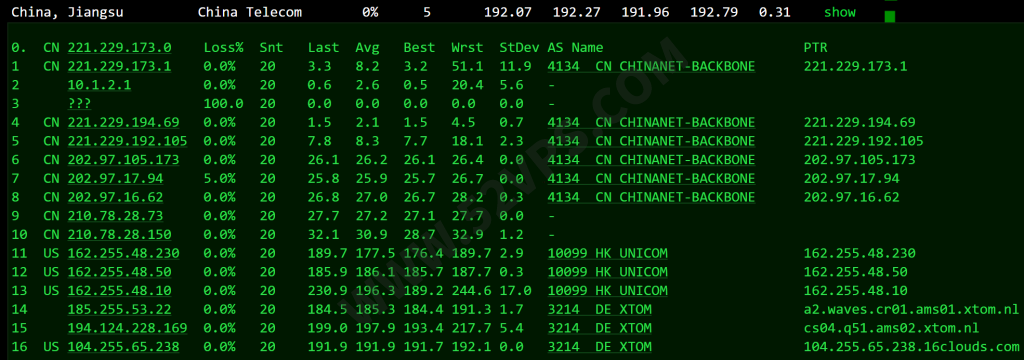Click AS link 4134 CN CHINANET-BACKBONE in hop 7
Viewport: 1024px width, 360px height.
coord(651,178)
